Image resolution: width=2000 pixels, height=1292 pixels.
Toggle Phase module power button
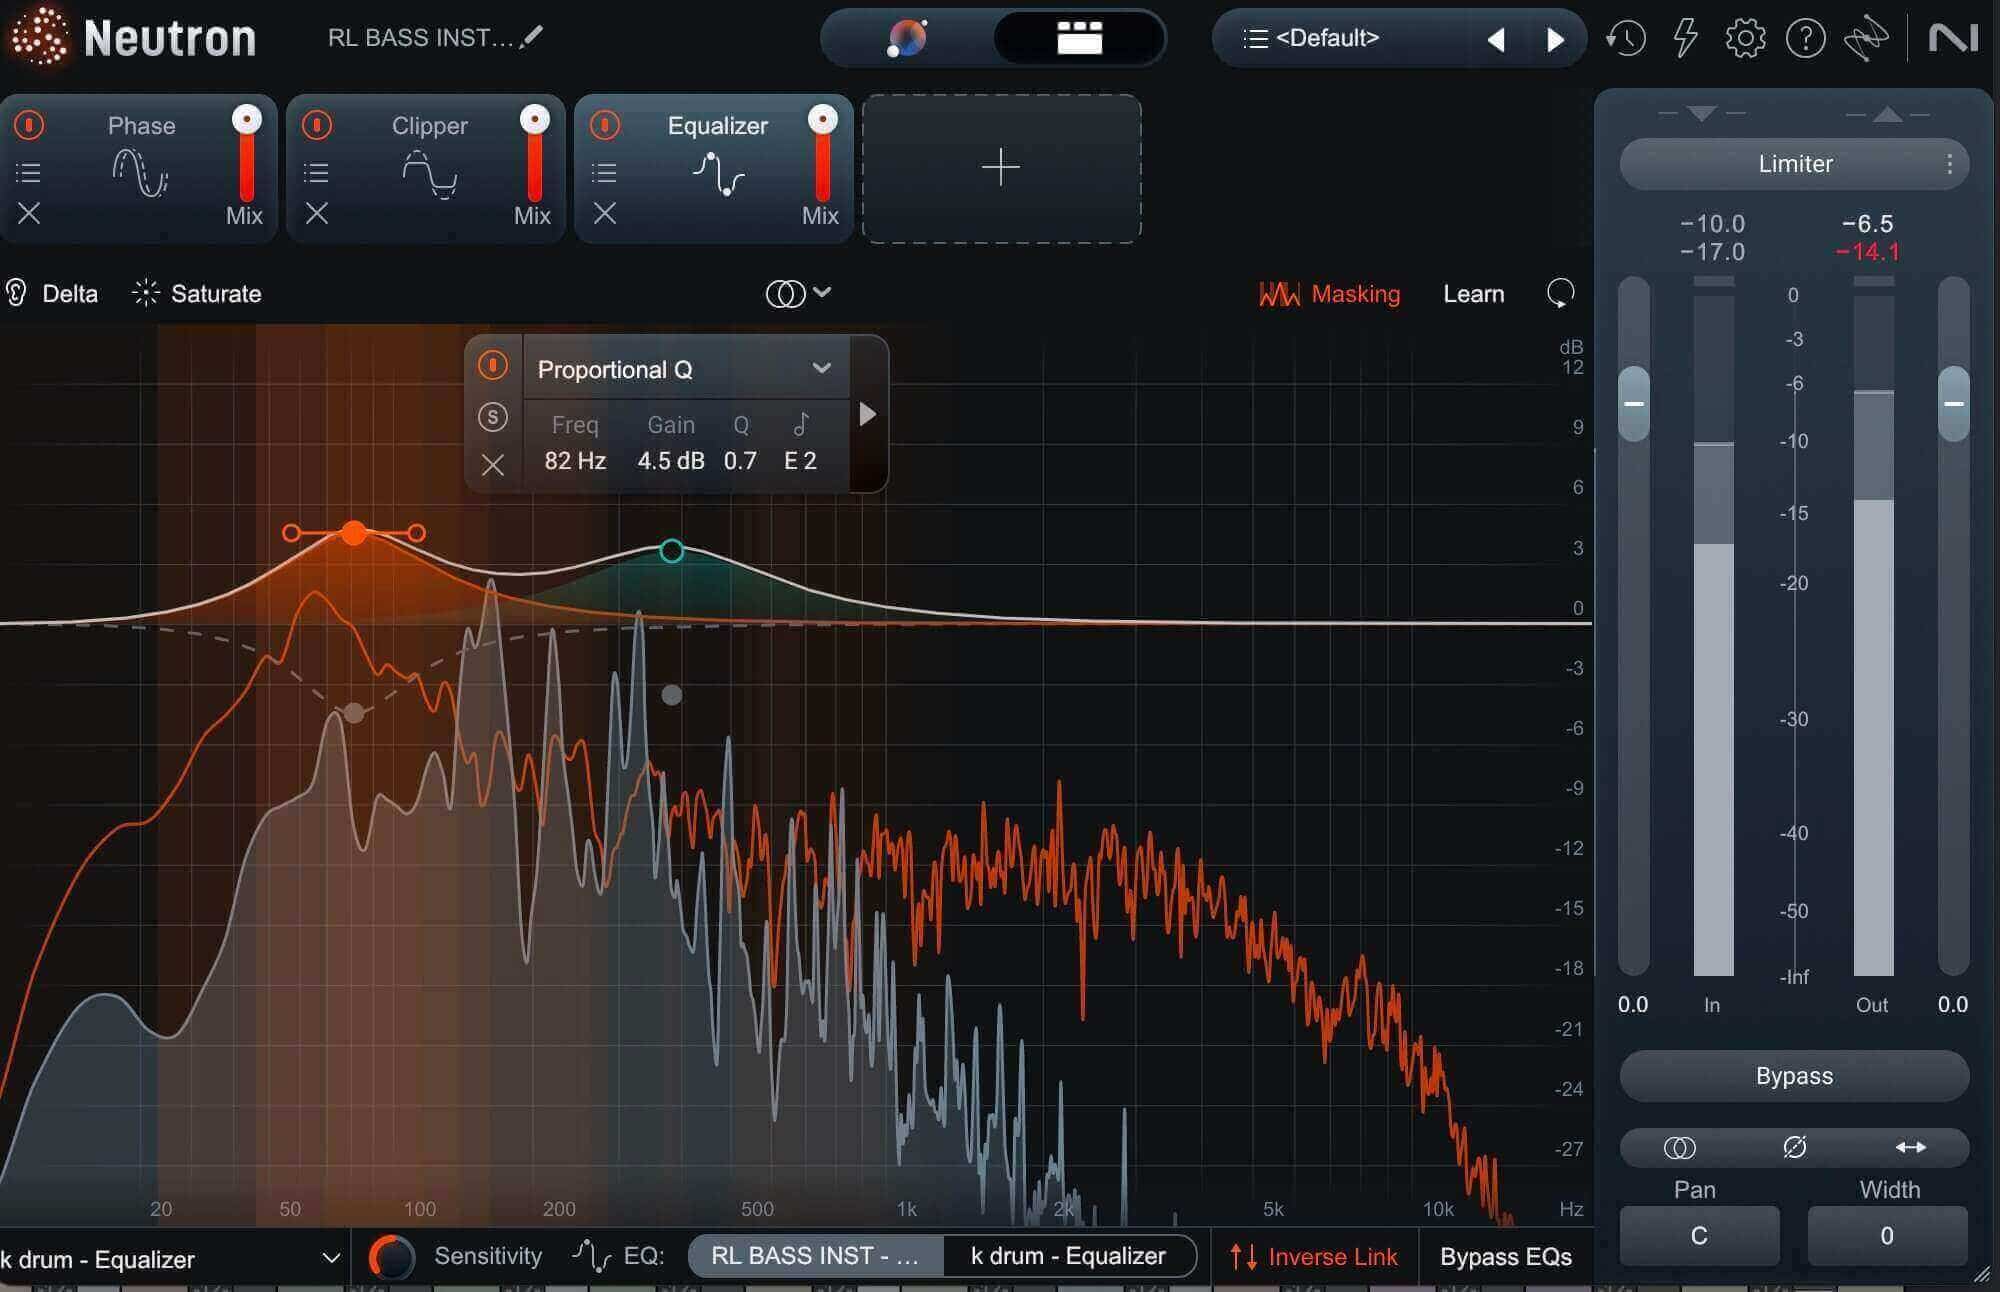(x=29, y=125)
